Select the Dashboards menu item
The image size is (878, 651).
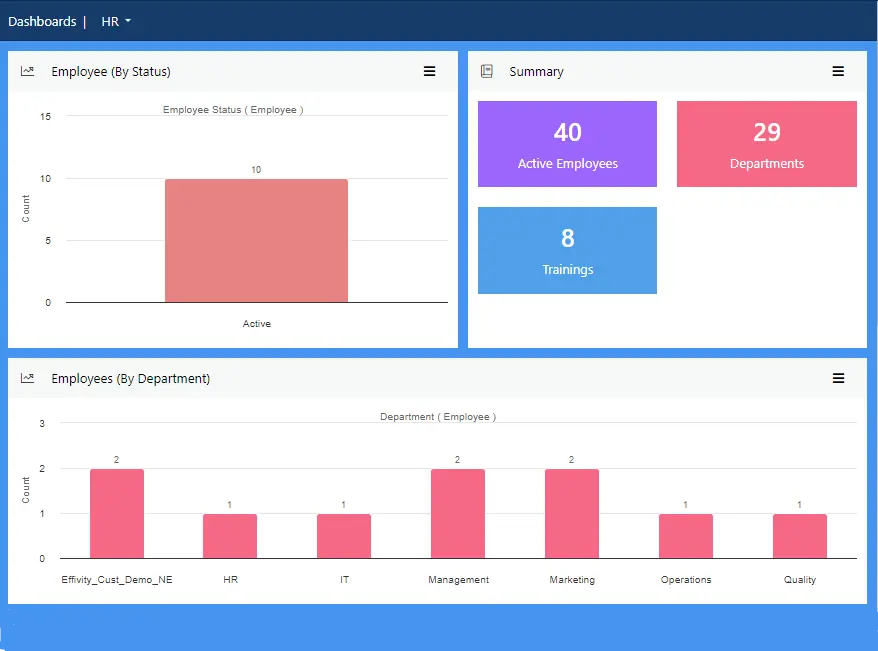(x=42, y=21)
